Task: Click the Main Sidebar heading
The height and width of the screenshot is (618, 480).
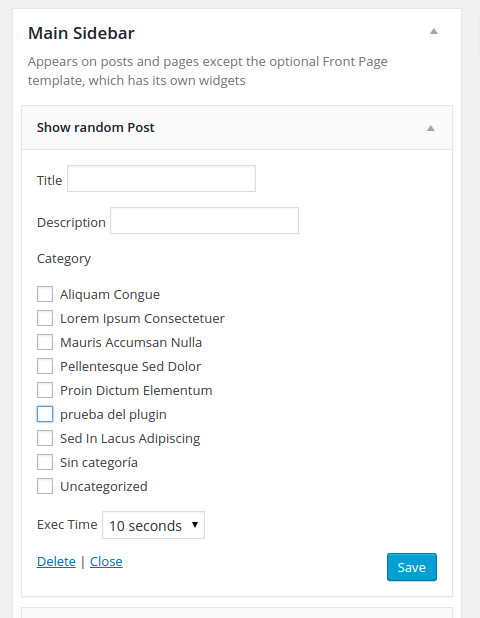Action: point(81,33)
